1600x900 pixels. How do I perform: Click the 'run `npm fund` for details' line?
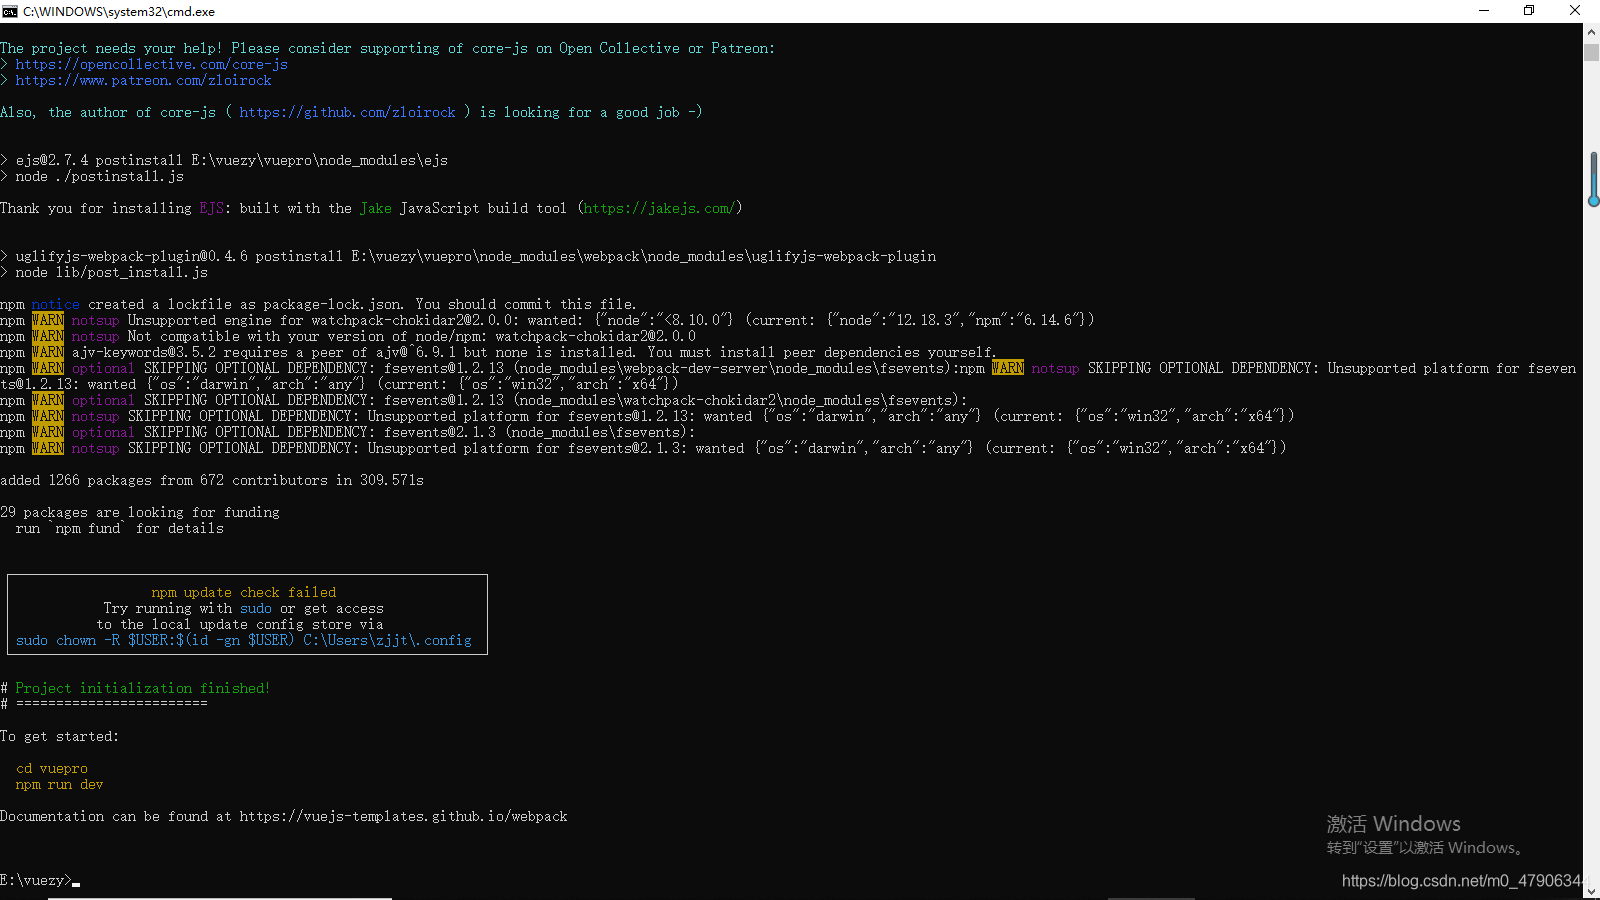tap(120, 528)
